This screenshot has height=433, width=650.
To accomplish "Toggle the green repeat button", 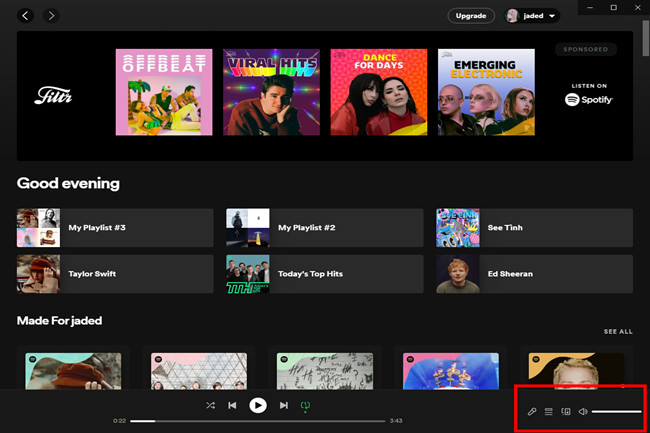I will pos(305,406).
